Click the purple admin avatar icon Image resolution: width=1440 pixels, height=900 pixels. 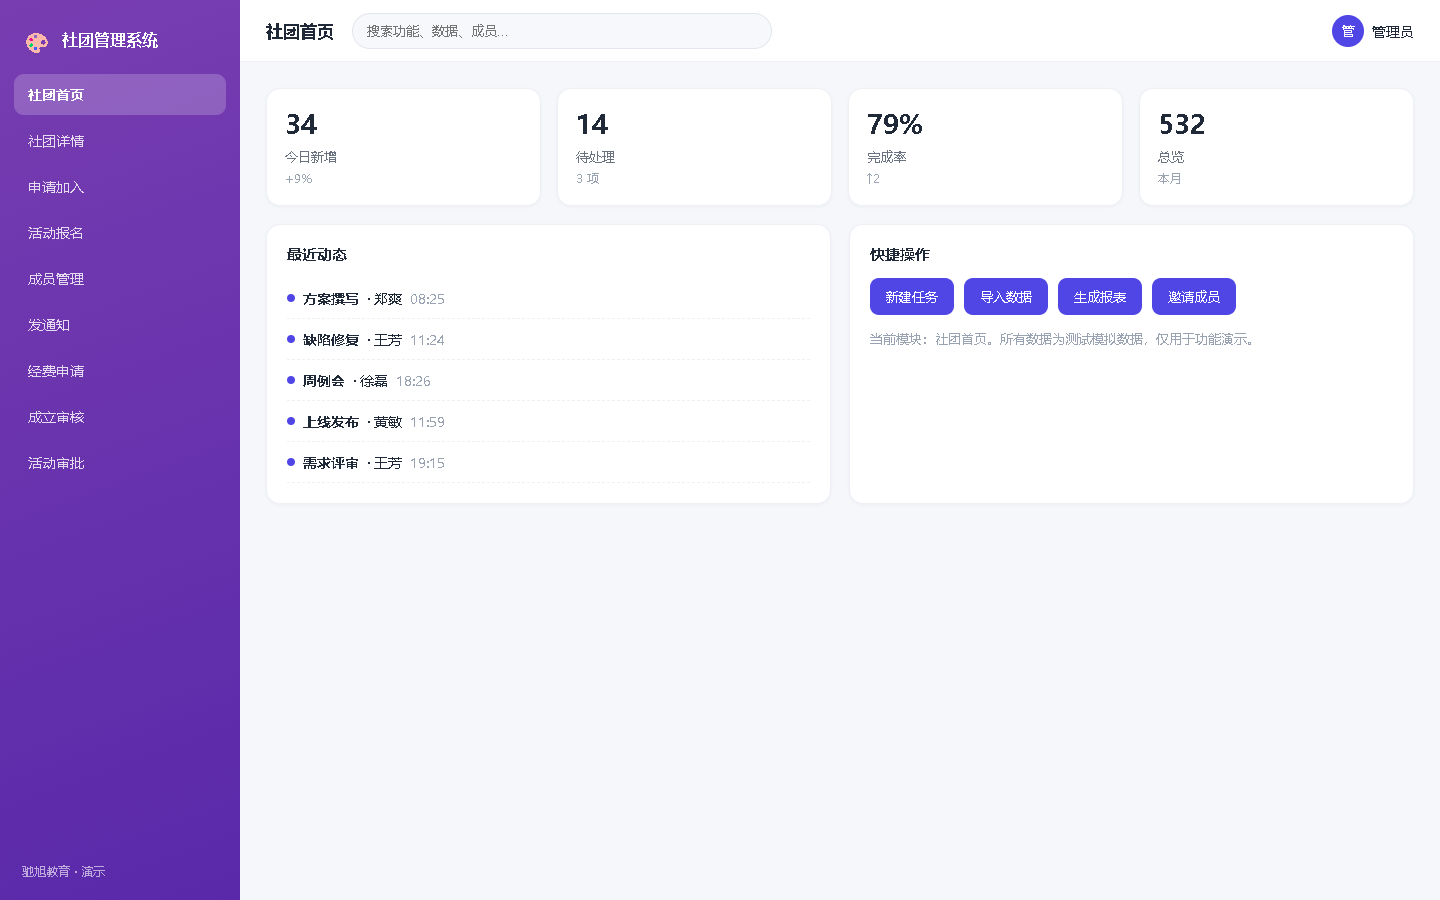tap(1347, 31)
